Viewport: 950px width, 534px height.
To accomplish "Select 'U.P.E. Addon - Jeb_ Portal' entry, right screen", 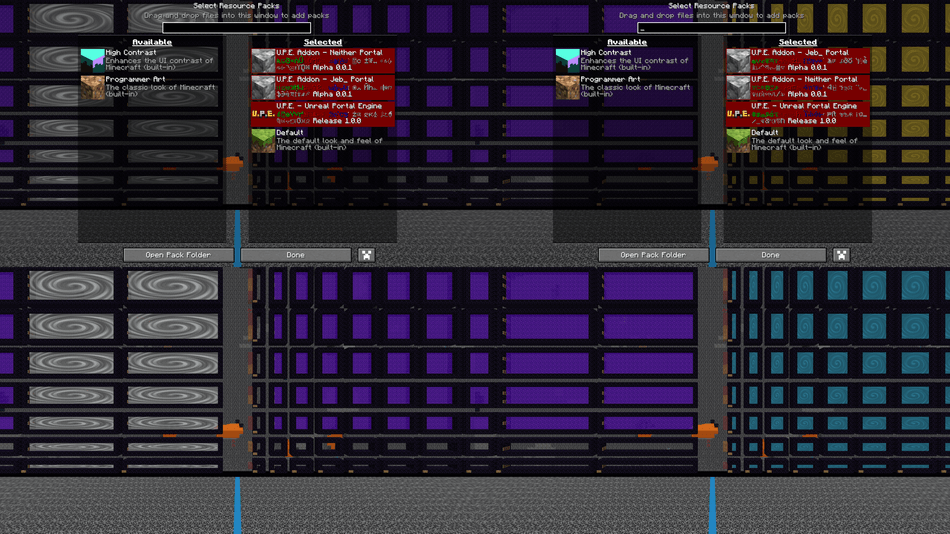I will [798, 61].
